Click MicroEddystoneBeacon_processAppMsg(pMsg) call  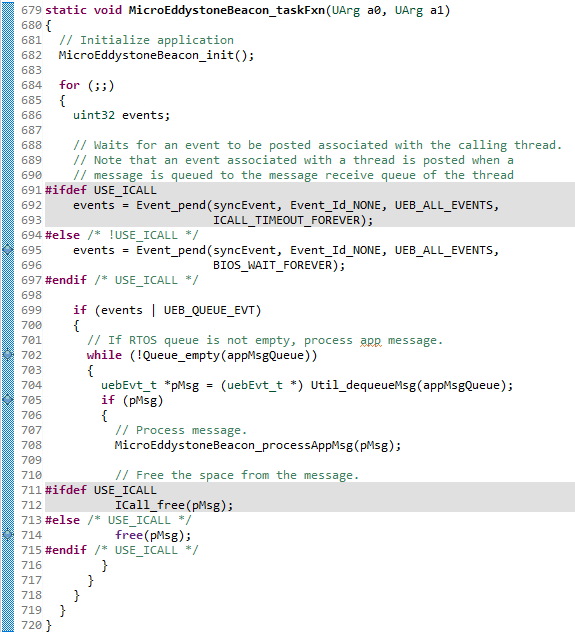[258, 445]
